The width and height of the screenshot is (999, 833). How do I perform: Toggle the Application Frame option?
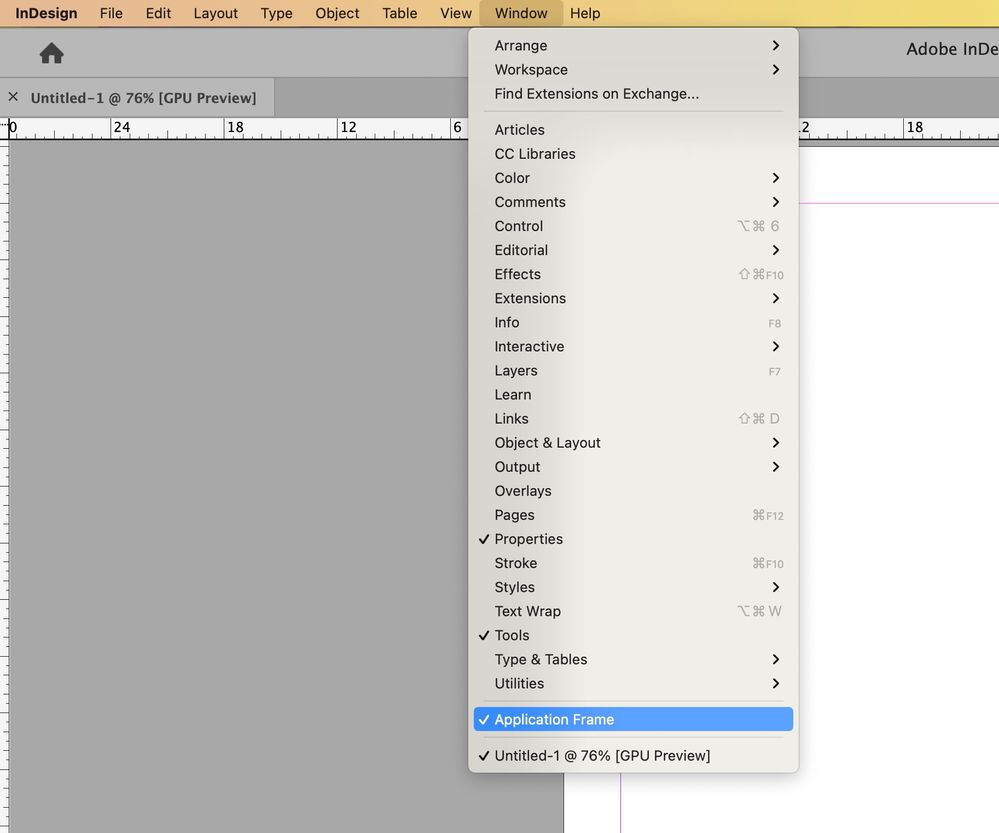click(x=633, y=720)
